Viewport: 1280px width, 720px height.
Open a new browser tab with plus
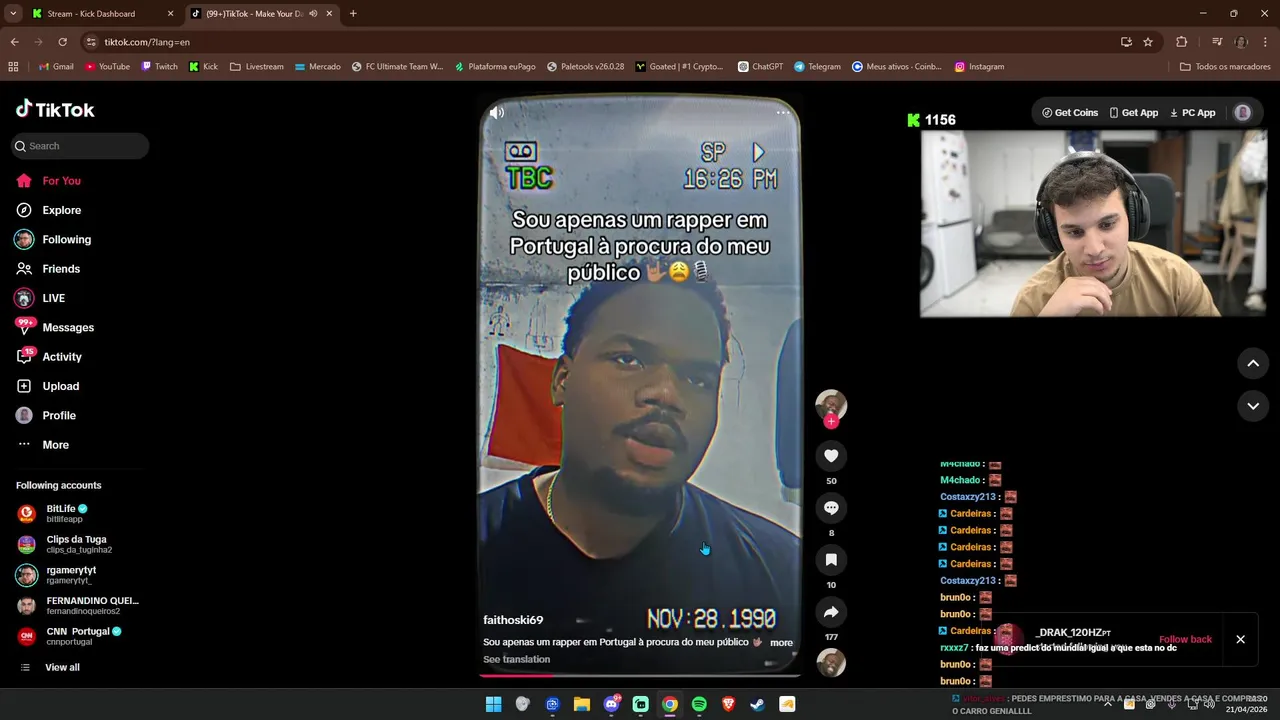[x=353, y=14]
